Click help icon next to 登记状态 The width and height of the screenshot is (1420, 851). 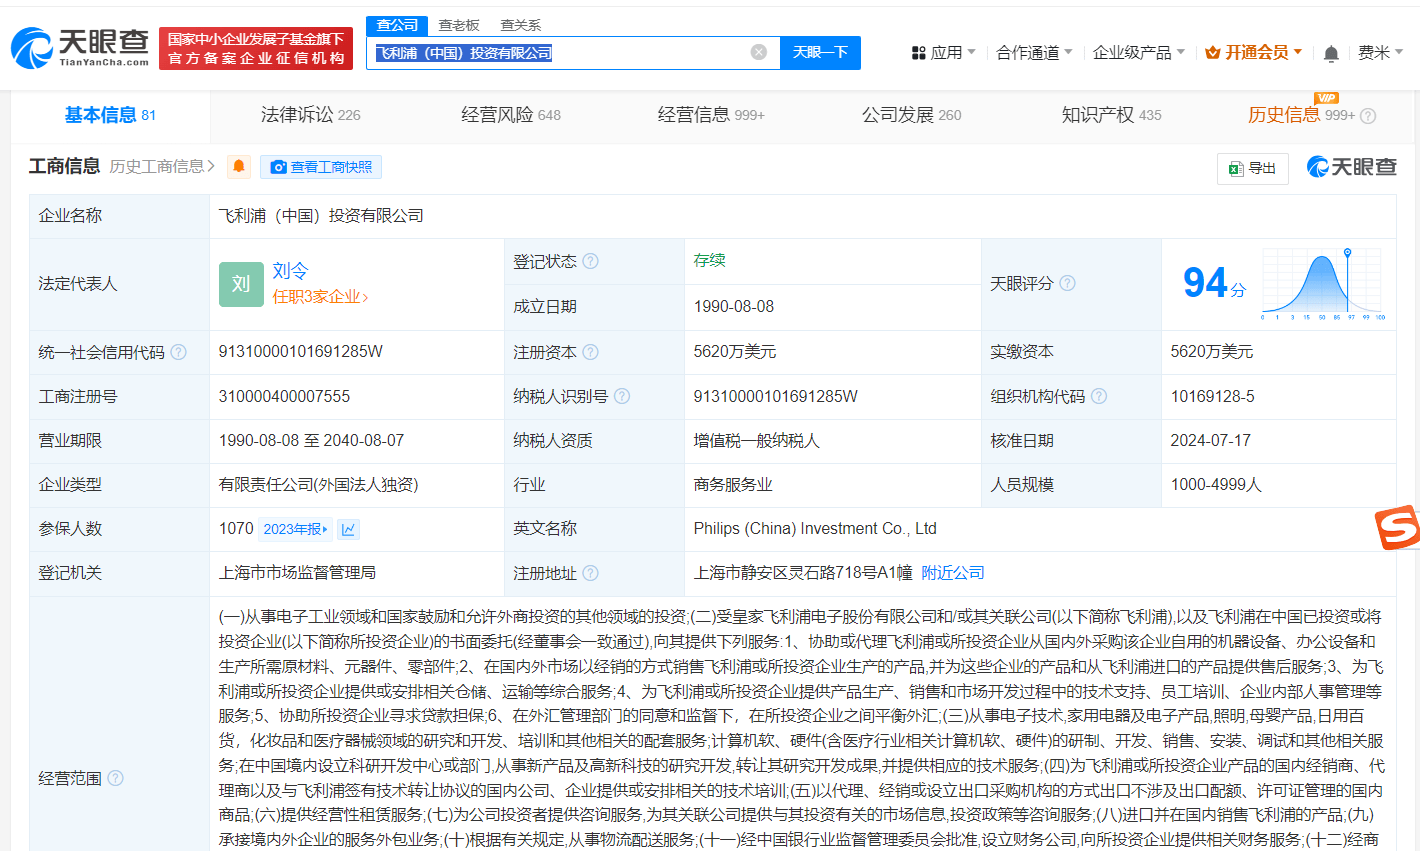coord(591,261)
